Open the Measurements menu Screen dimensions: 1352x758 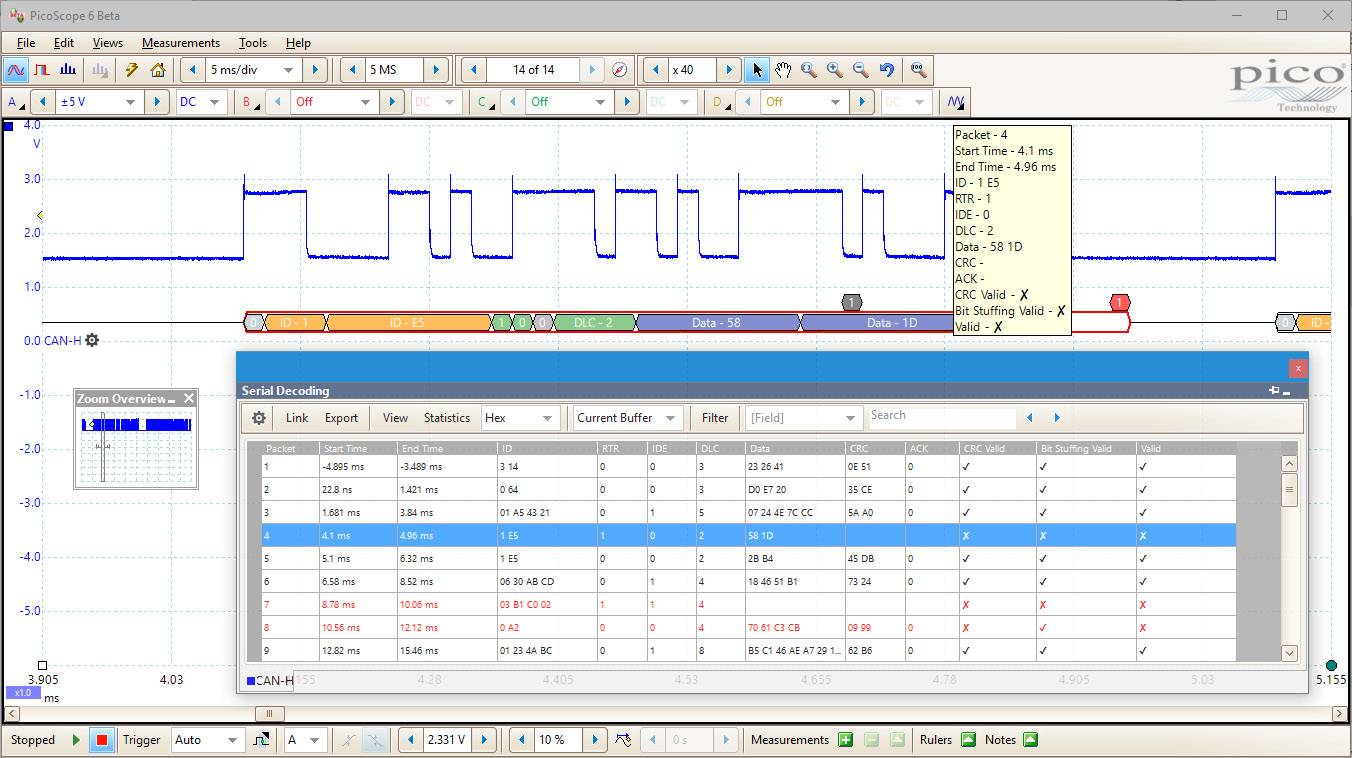tap(180, 43)
